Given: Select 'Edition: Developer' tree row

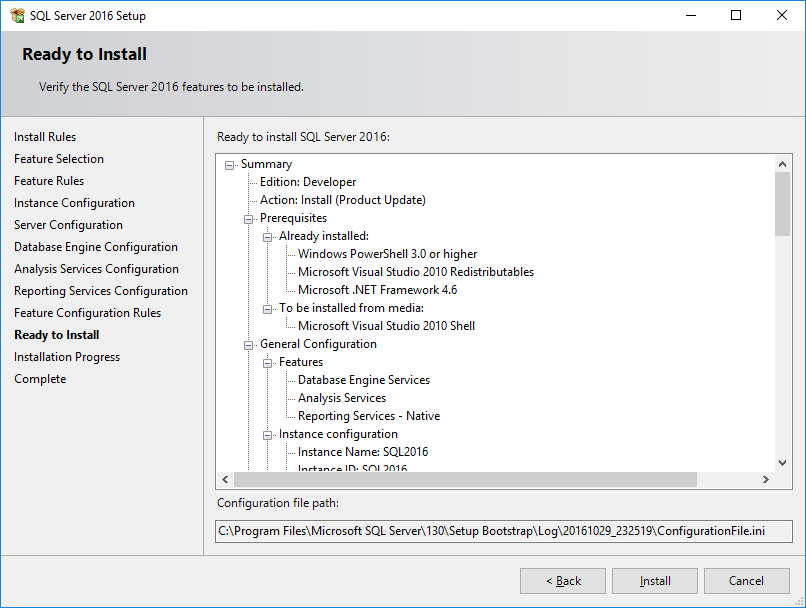Looking at the screenshot, I should click(308, 182).
